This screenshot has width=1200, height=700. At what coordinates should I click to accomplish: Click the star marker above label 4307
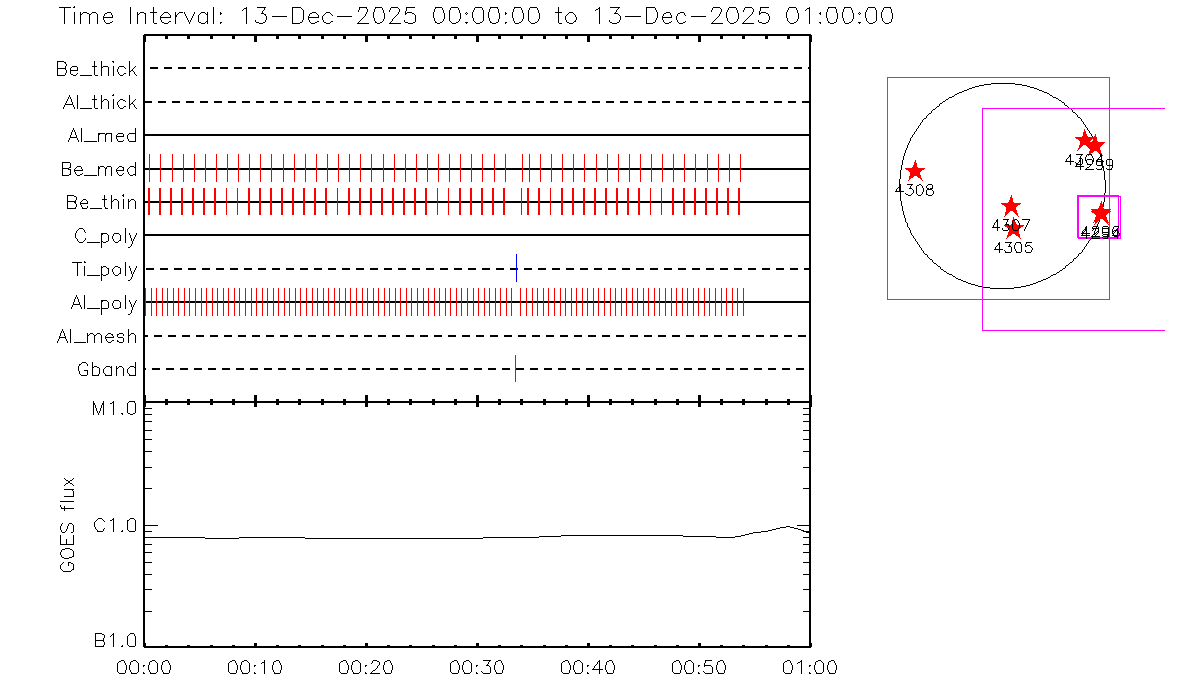coord(1011,207)
